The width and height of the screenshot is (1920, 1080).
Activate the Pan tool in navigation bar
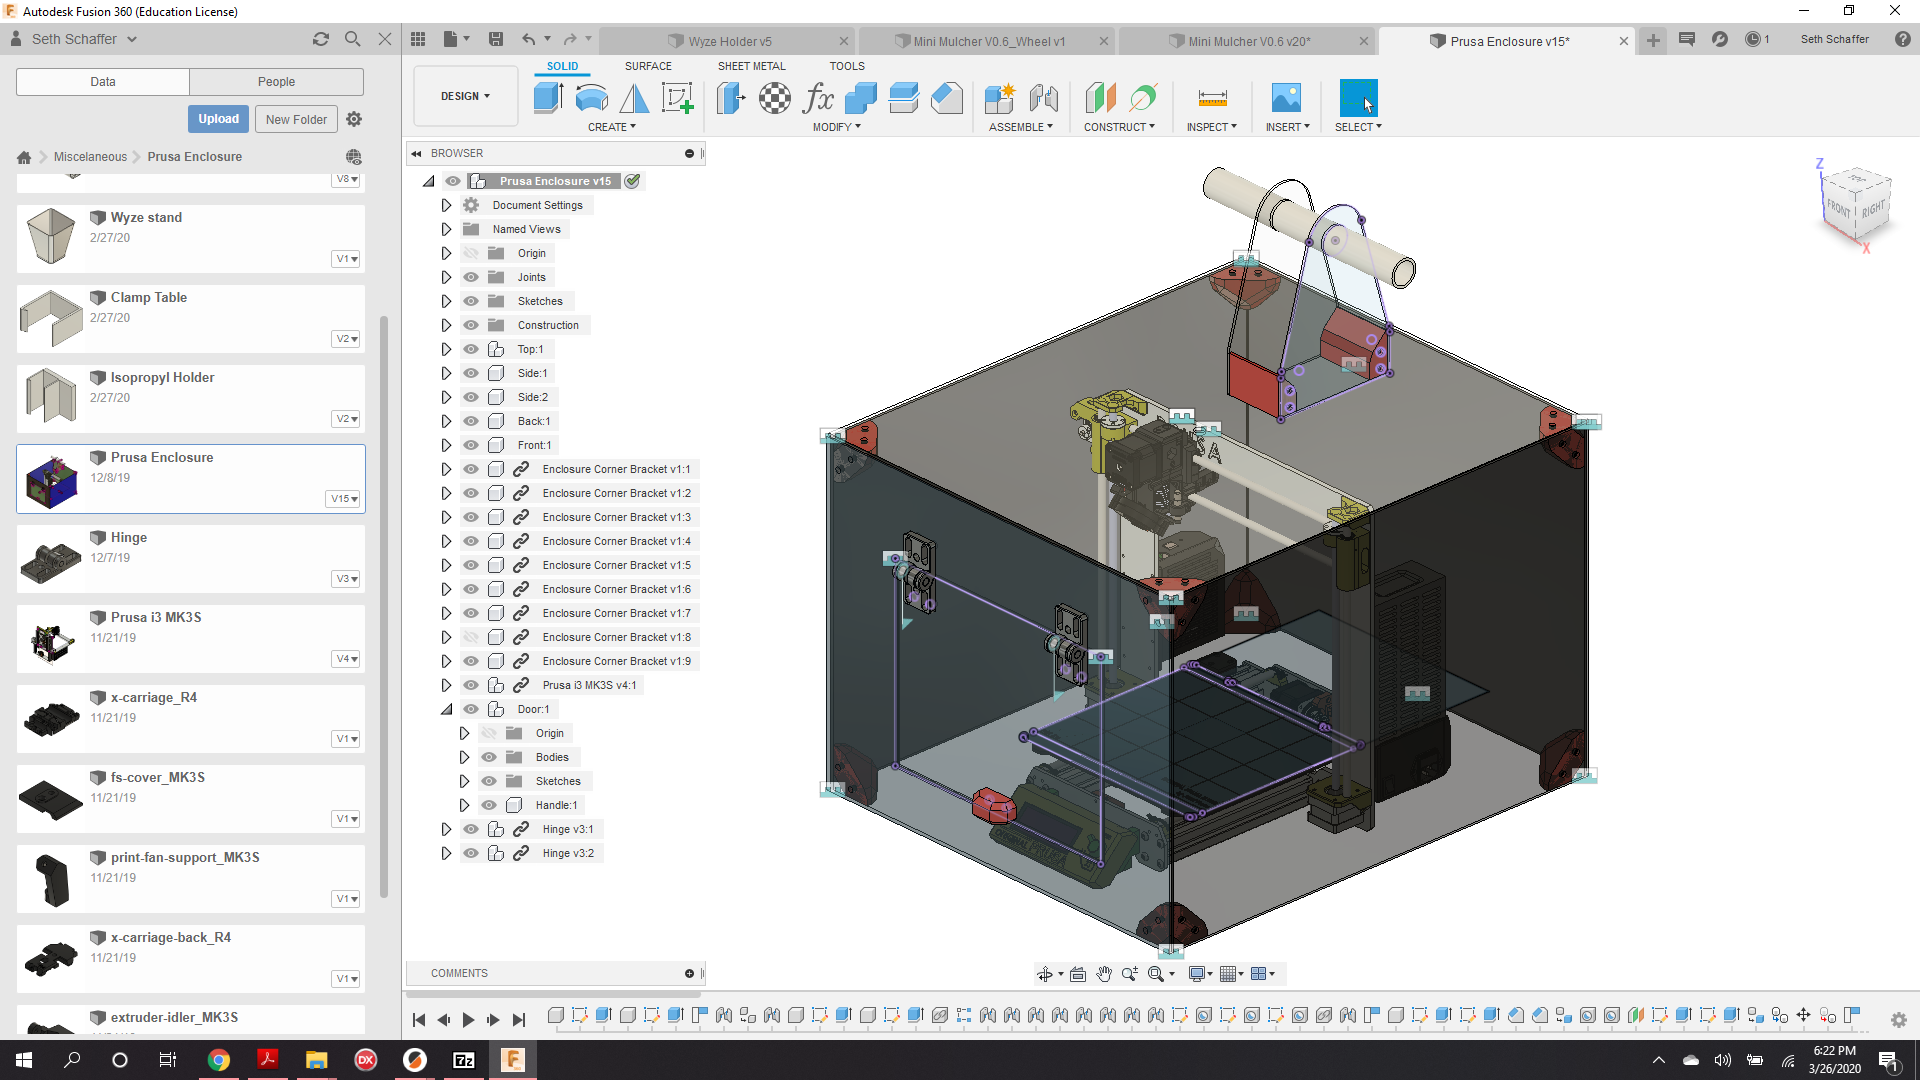[1105, 973]
